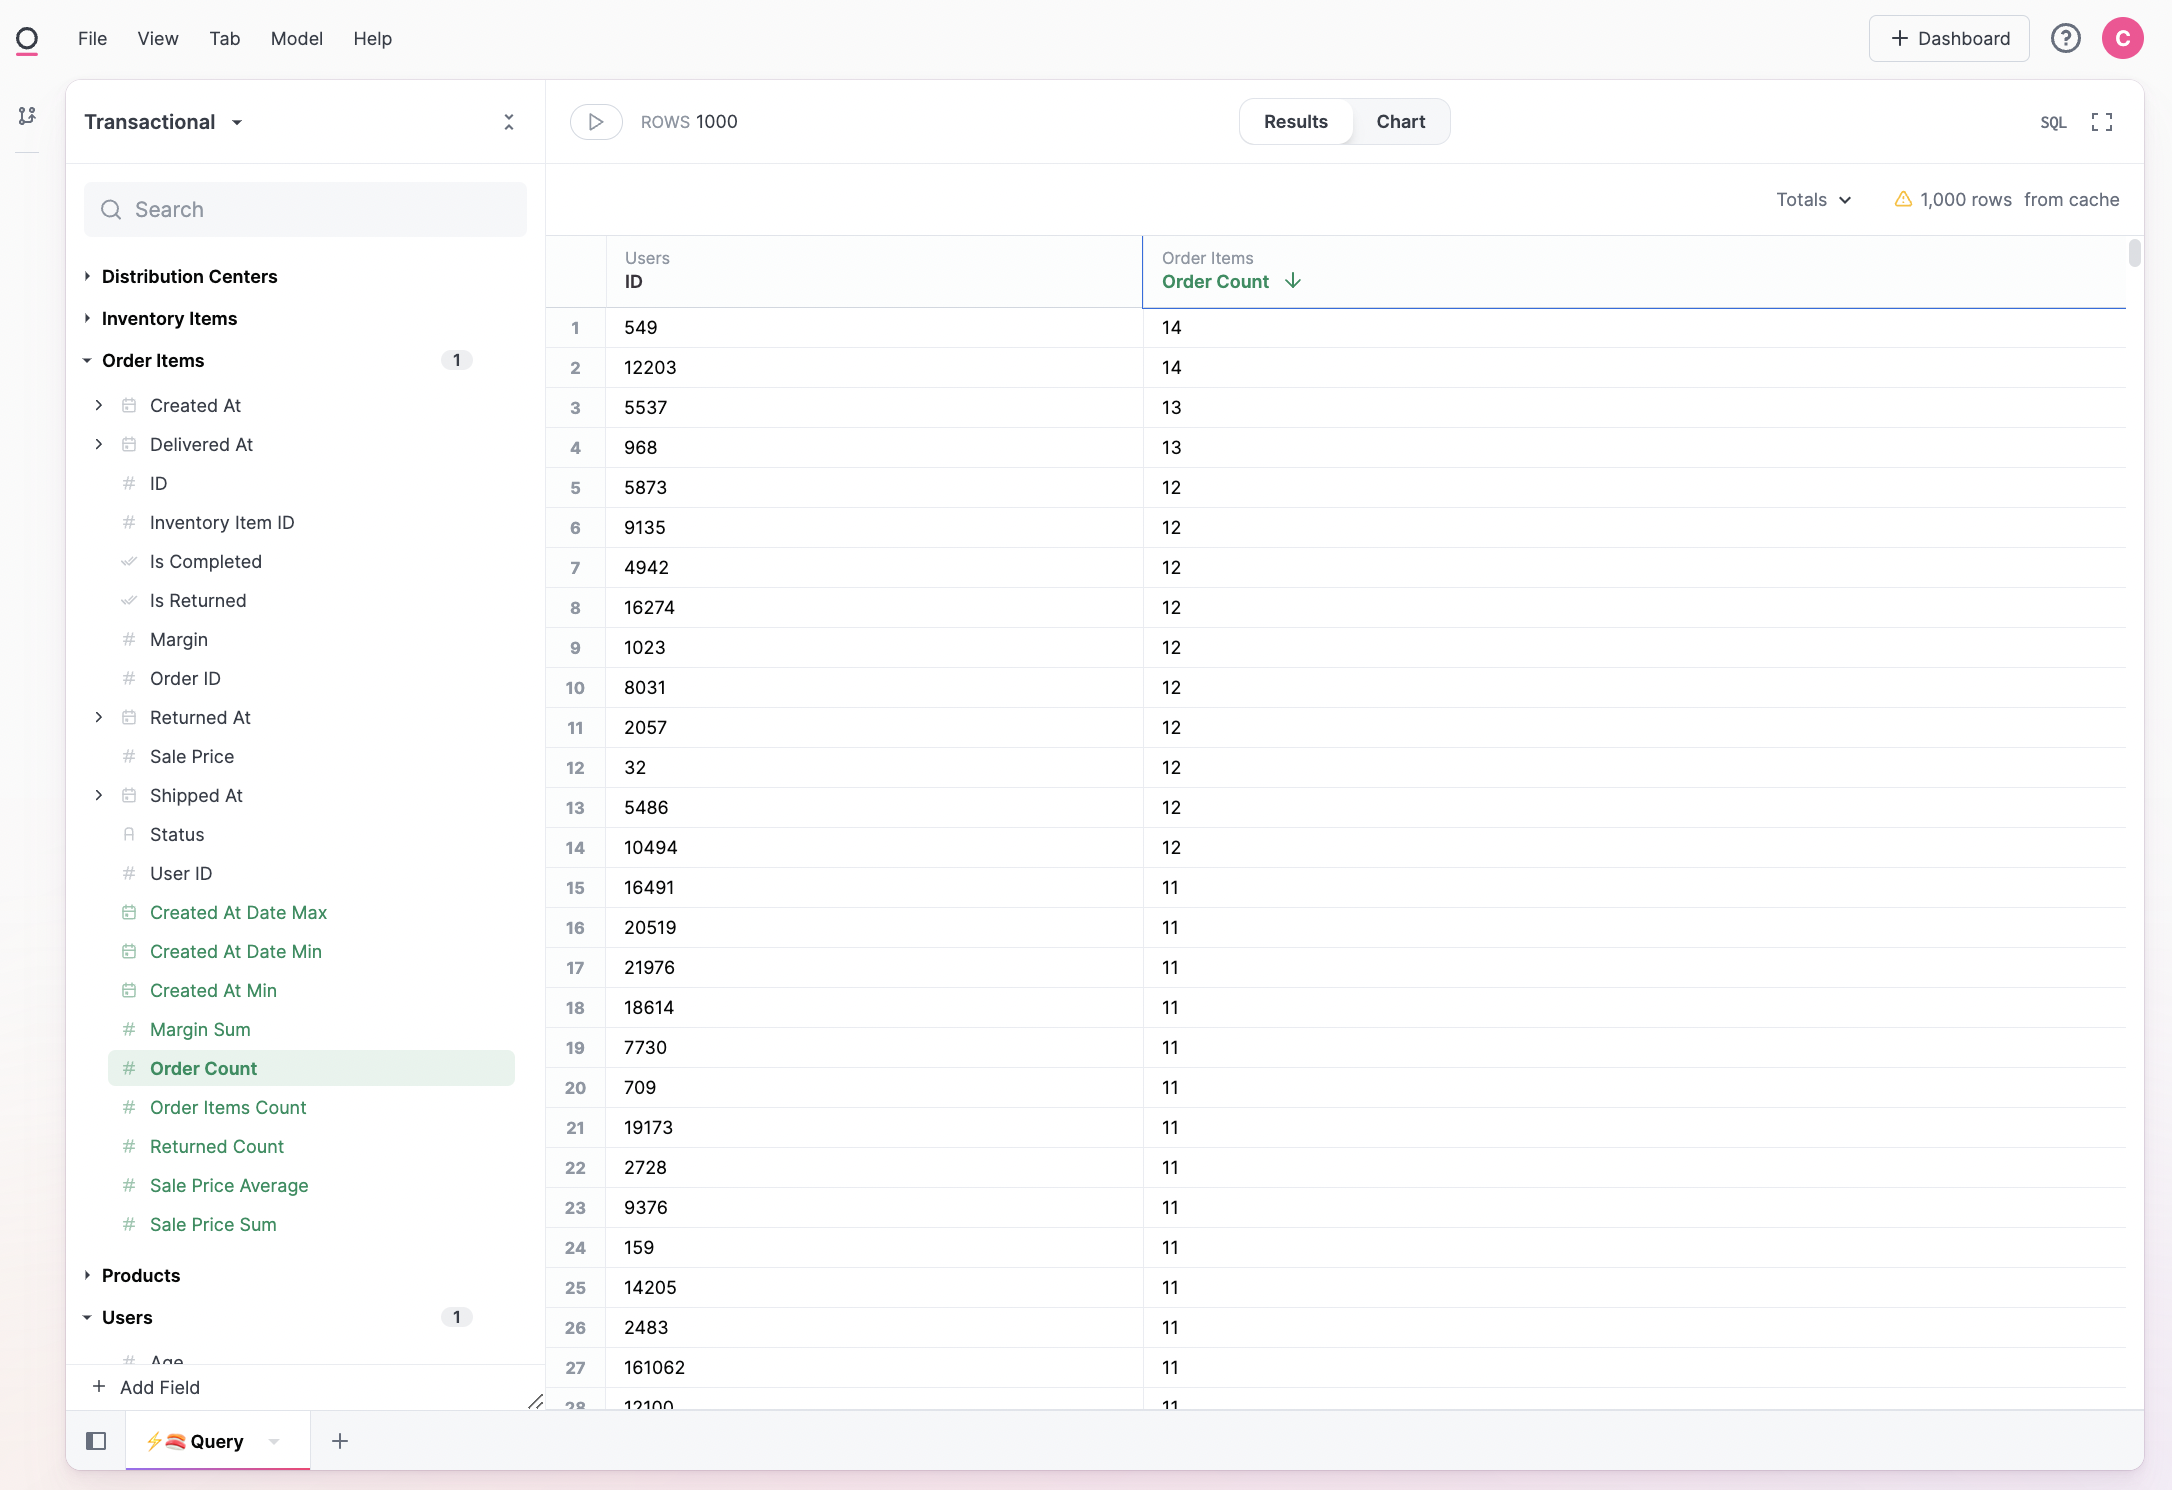Expand the Created At date field
2172x1490 pixels.
coord(99,405)
